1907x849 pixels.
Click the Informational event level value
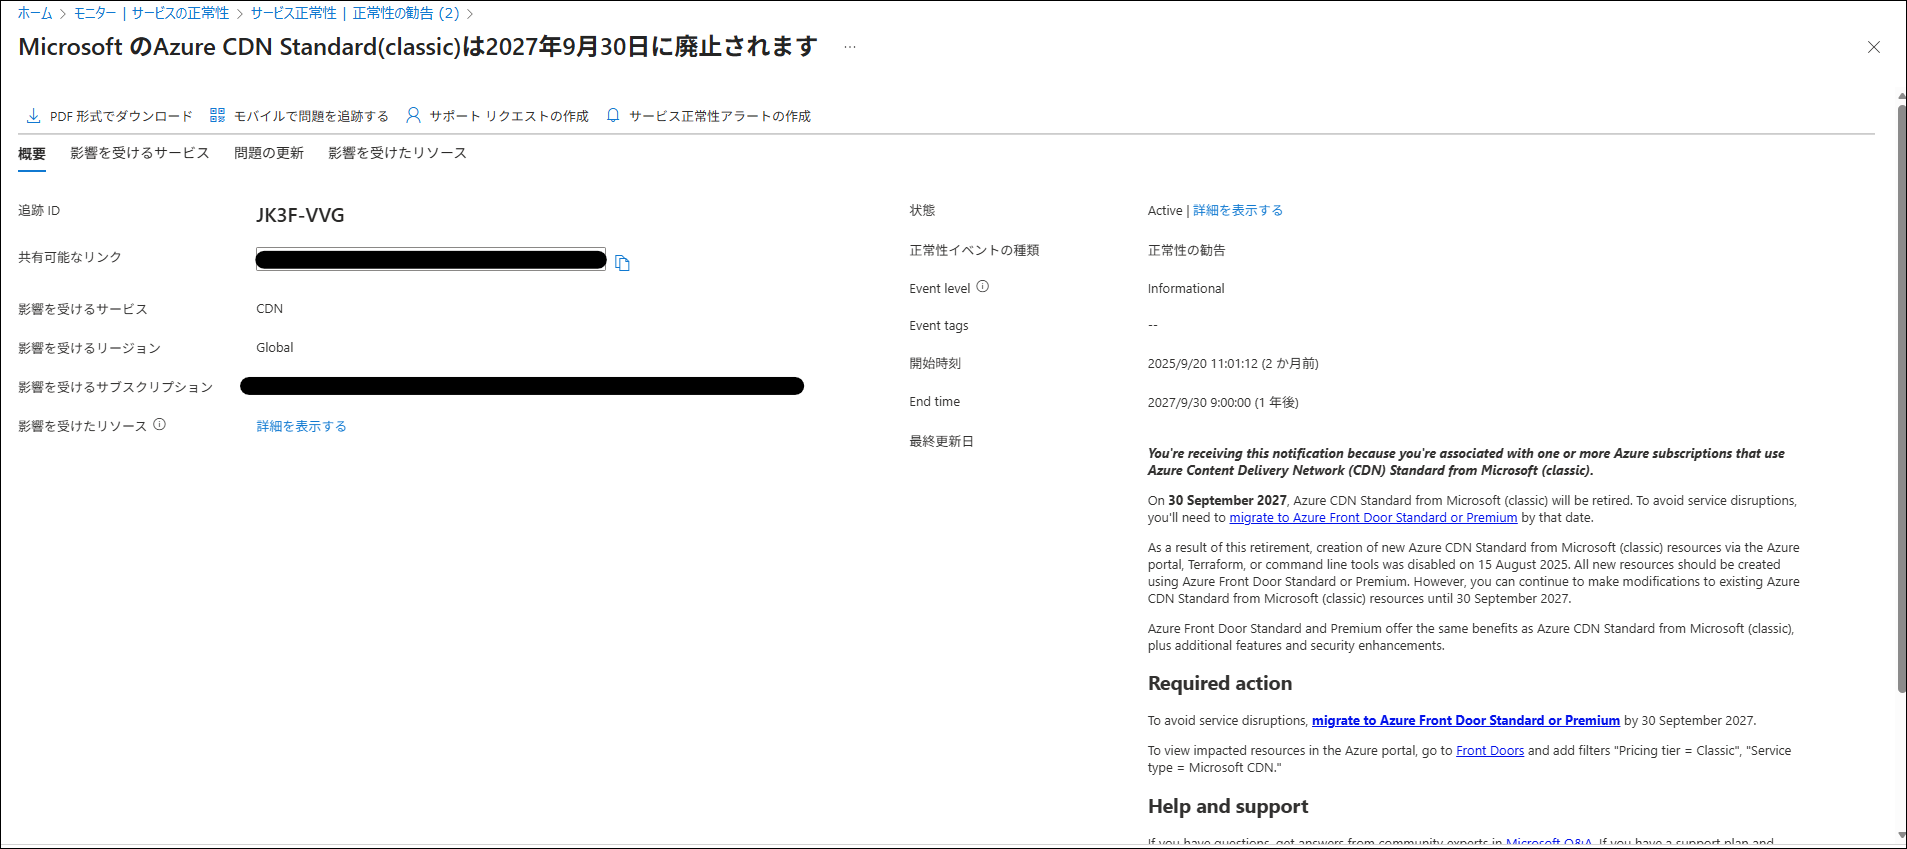point(1186,289)
